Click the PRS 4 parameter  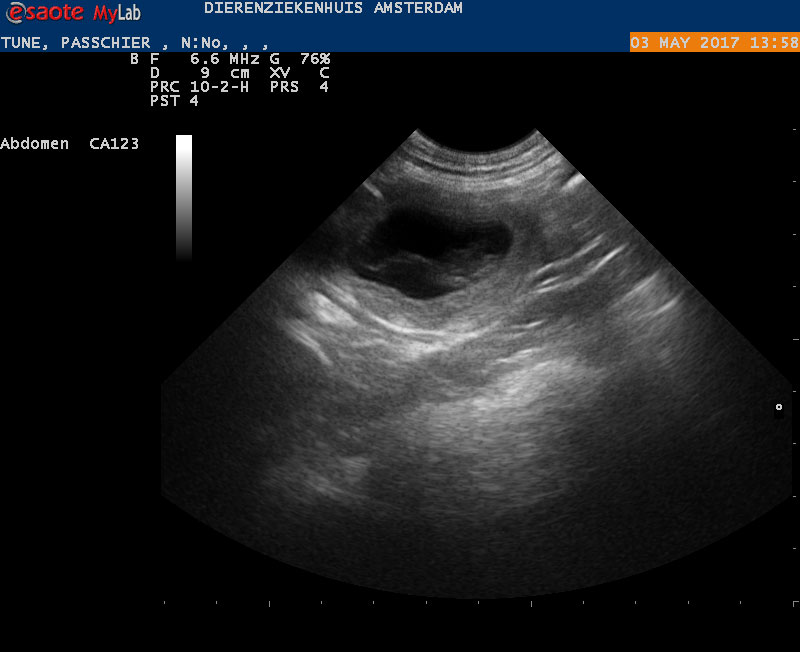coord(299,87)
